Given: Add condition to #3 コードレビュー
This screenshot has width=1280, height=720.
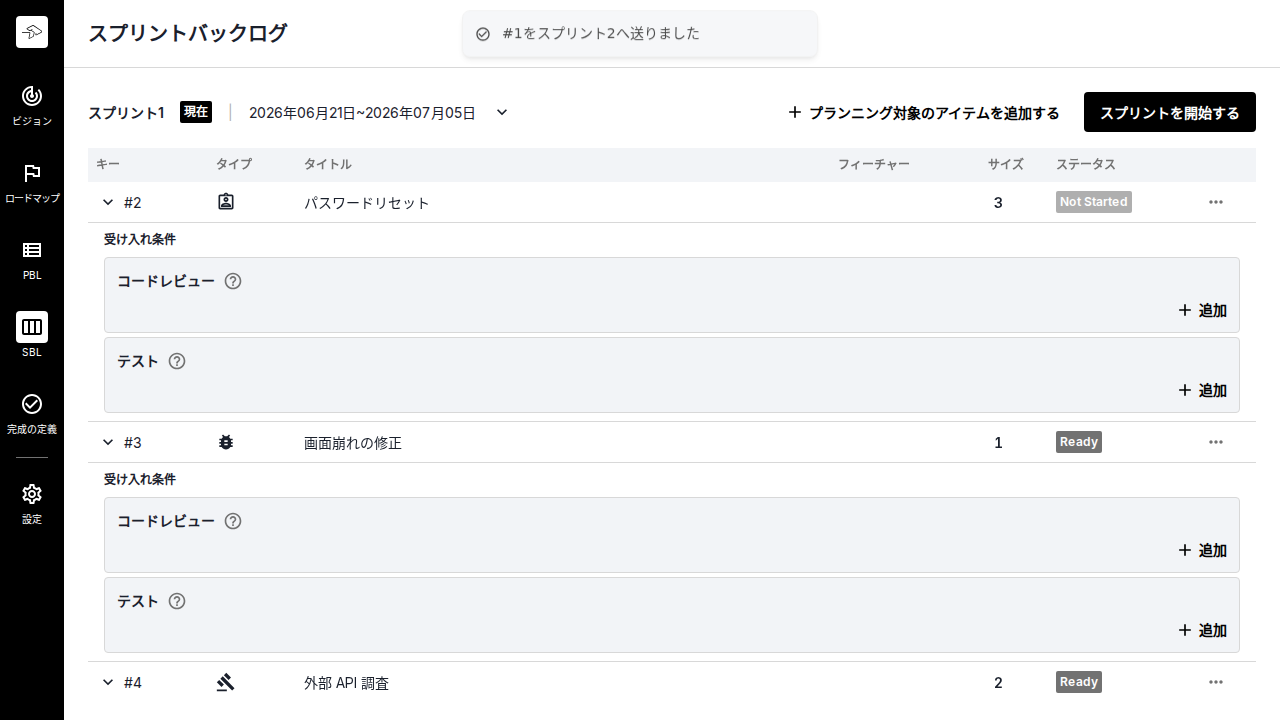Looking at the screenshot, I should point(1202,550).
